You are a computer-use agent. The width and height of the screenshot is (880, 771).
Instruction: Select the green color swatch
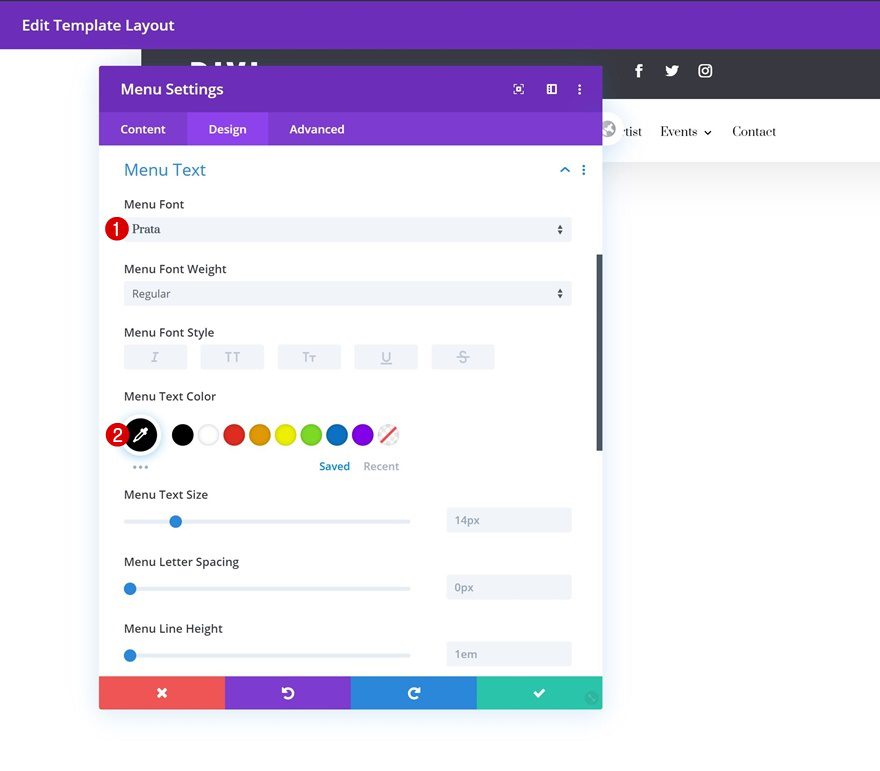[311, 435]
